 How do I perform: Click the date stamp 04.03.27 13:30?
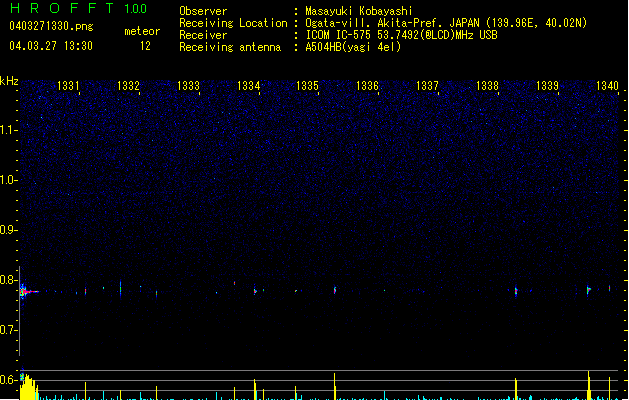51,46
